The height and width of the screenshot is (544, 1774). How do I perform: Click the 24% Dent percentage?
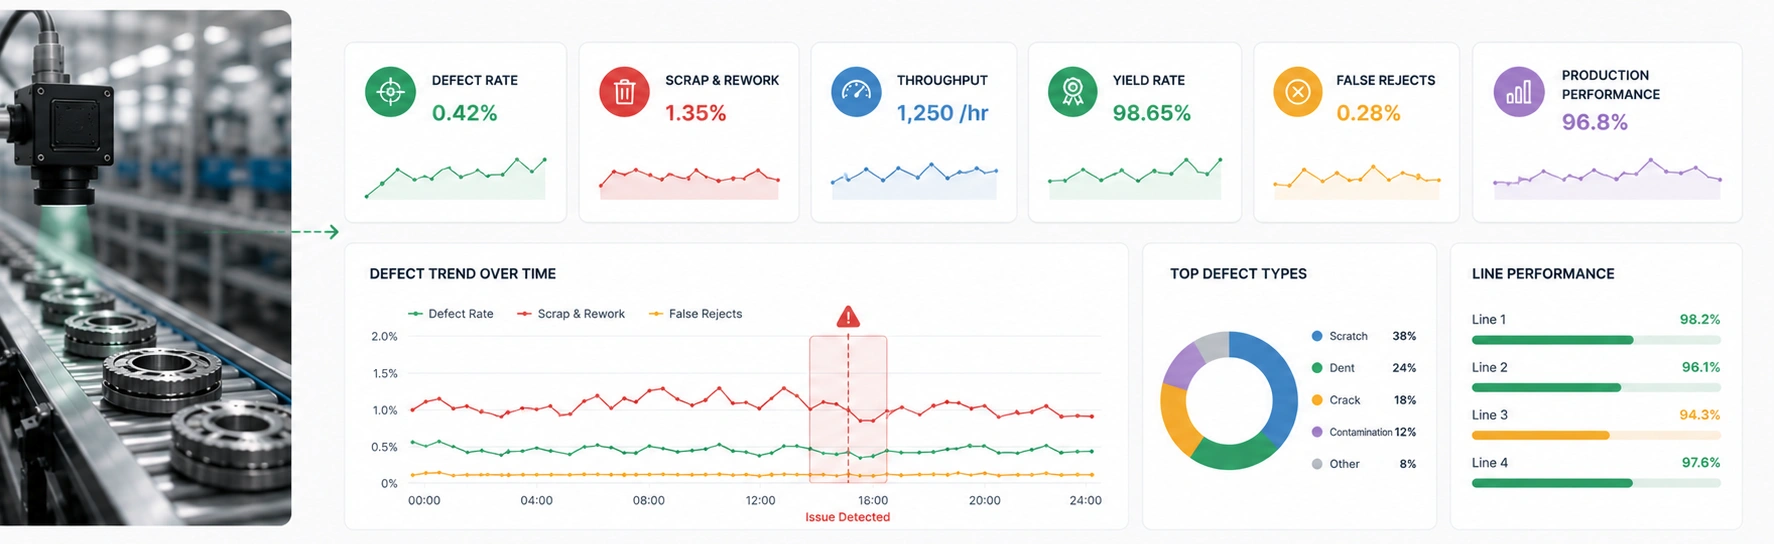point(1404,368)
